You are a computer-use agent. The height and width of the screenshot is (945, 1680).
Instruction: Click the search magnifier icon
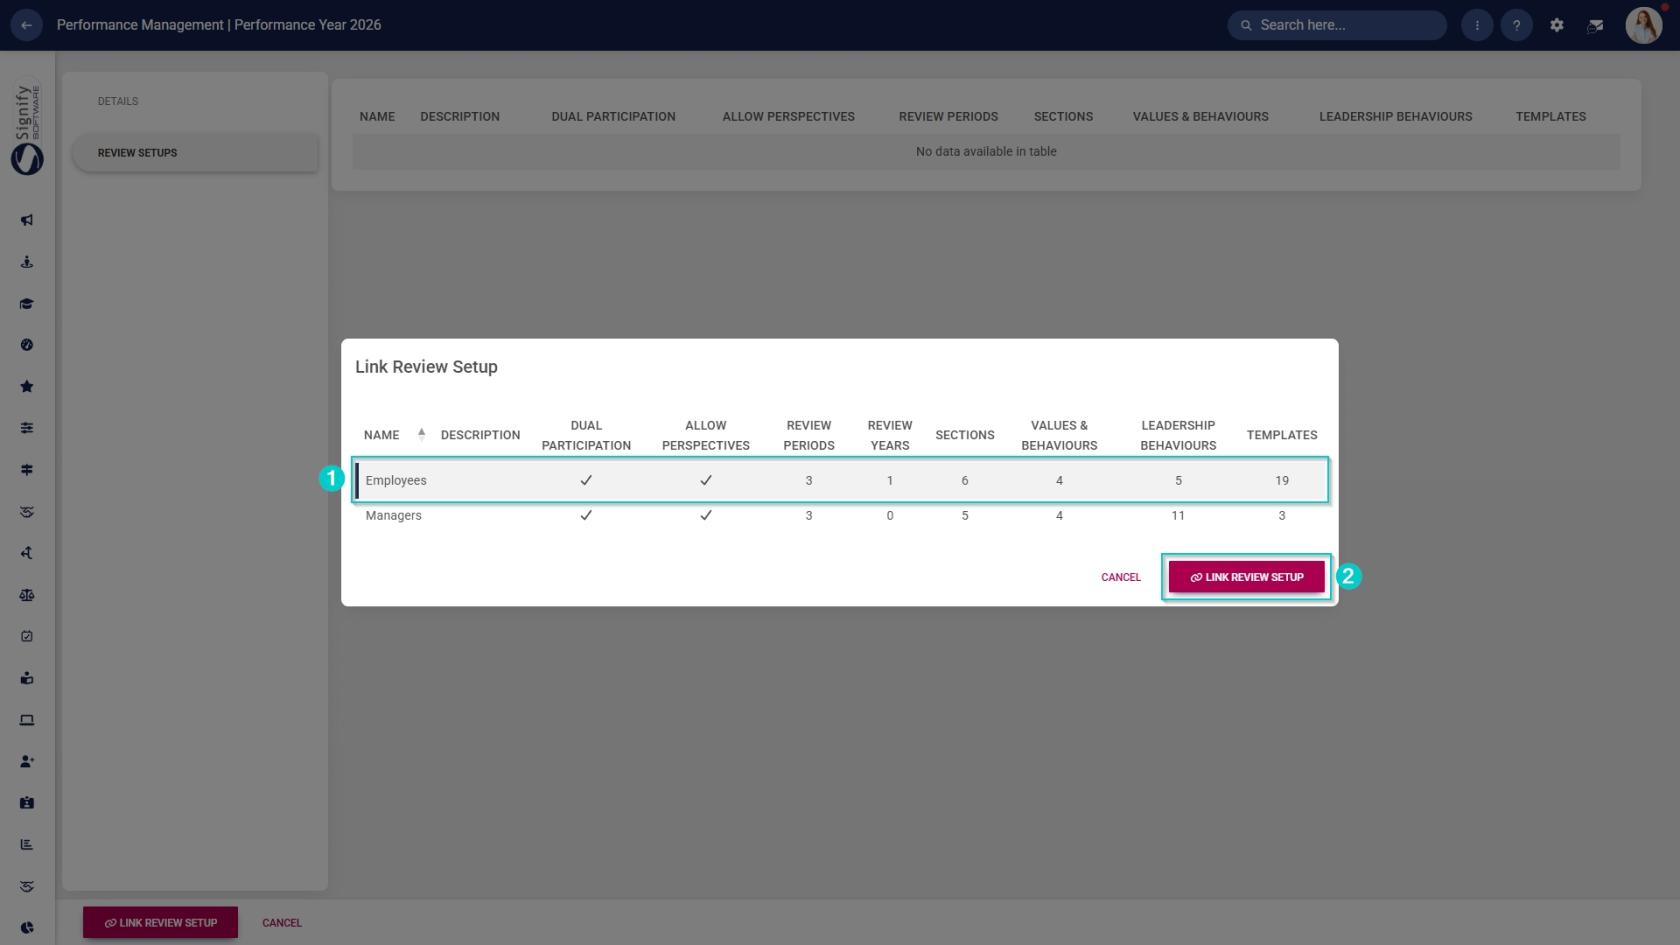click(x=1246, y=25)
